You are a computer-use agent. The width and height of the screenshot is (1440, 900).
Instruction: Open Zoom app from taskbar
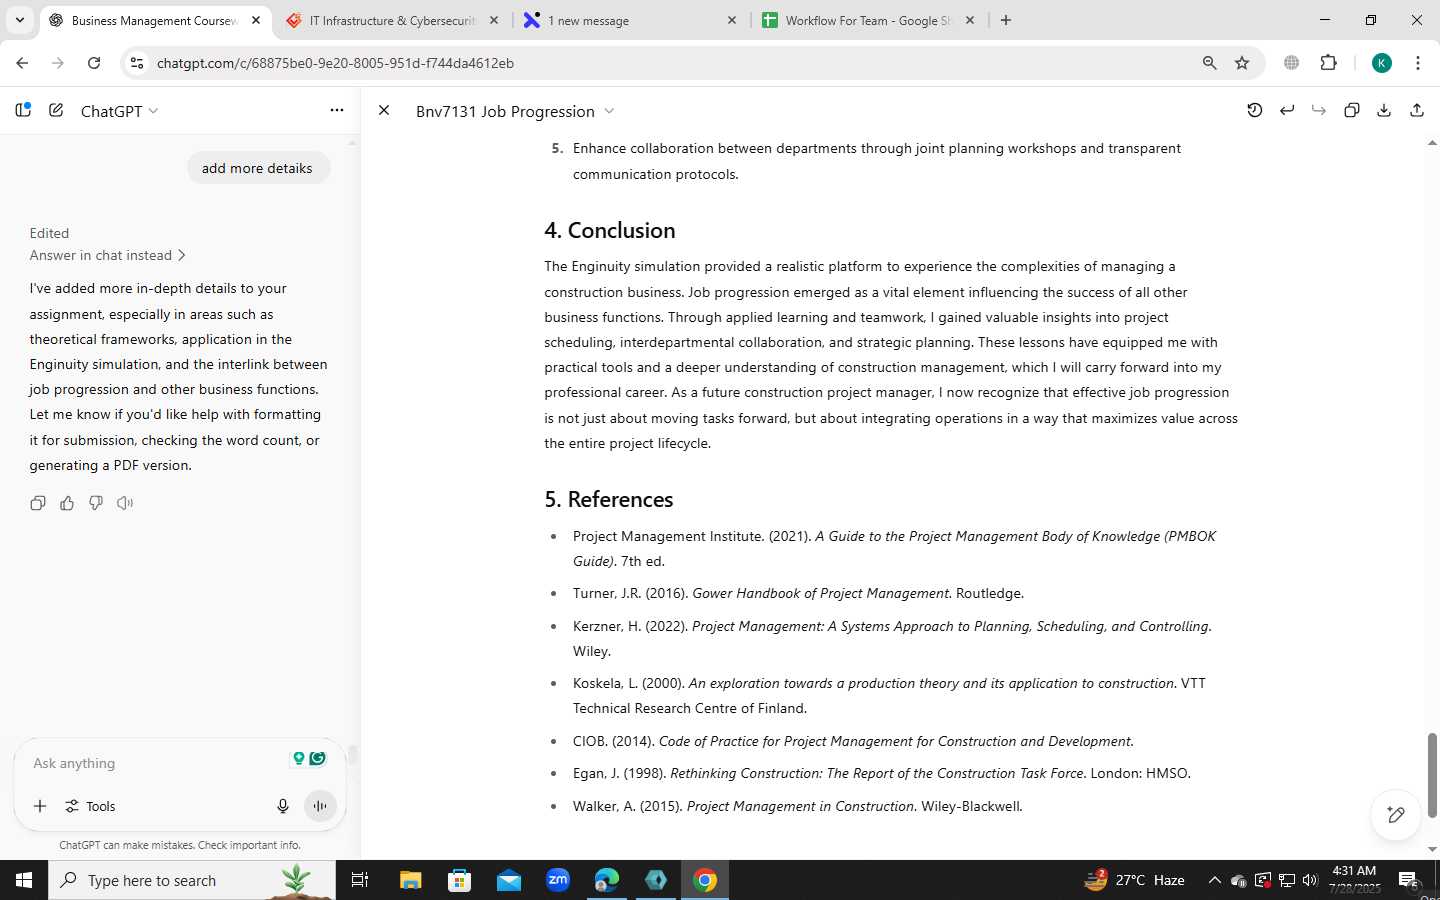point(558,880)
